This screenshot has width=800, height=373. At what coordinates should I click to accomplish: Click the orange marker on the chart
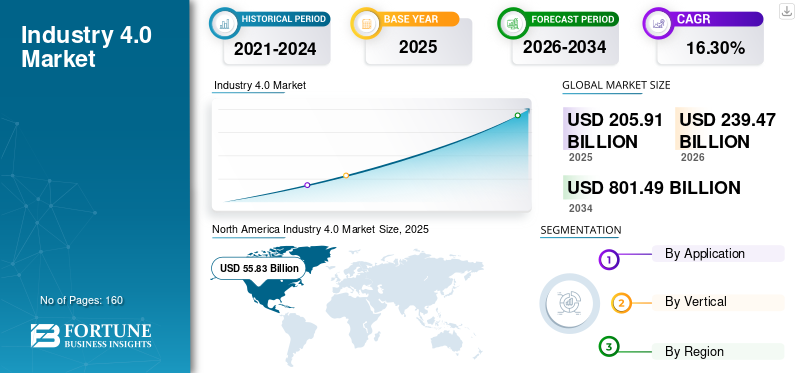[346, 175]
